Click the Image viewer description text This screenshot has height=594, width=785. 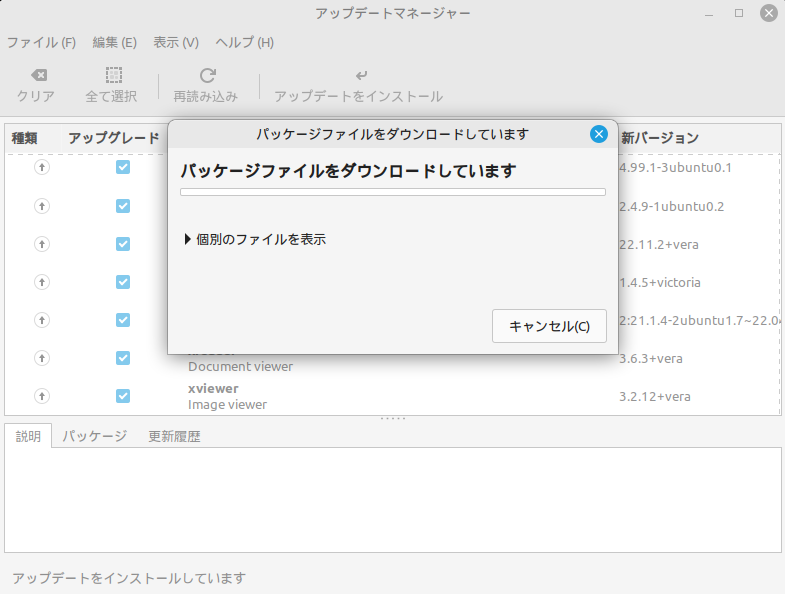[227, 404]
